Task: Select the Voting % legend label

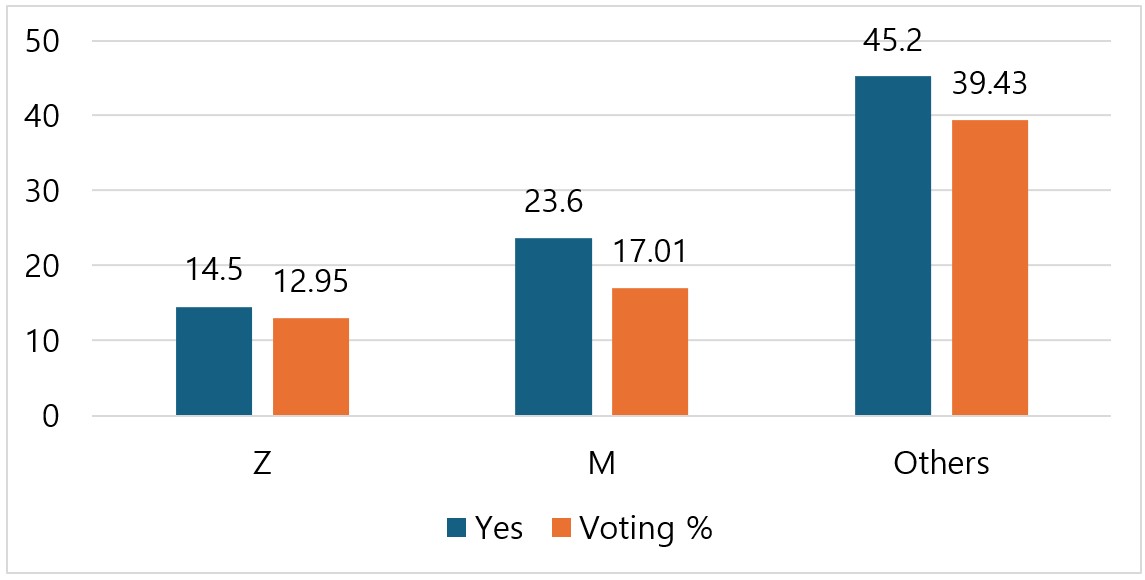Action: [x=646, y=527]
